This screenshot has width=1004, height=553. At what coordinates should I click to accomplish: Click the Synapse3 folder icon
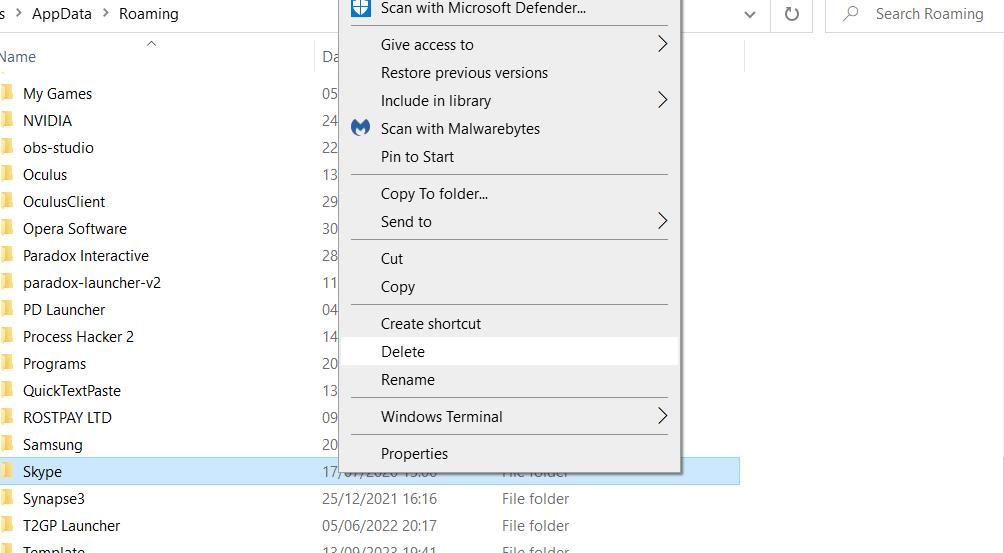click(x=6, y=498)
